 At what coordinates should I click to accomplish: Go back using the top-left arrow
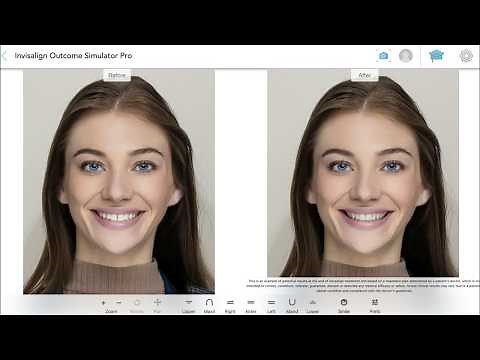pos(4,56)
